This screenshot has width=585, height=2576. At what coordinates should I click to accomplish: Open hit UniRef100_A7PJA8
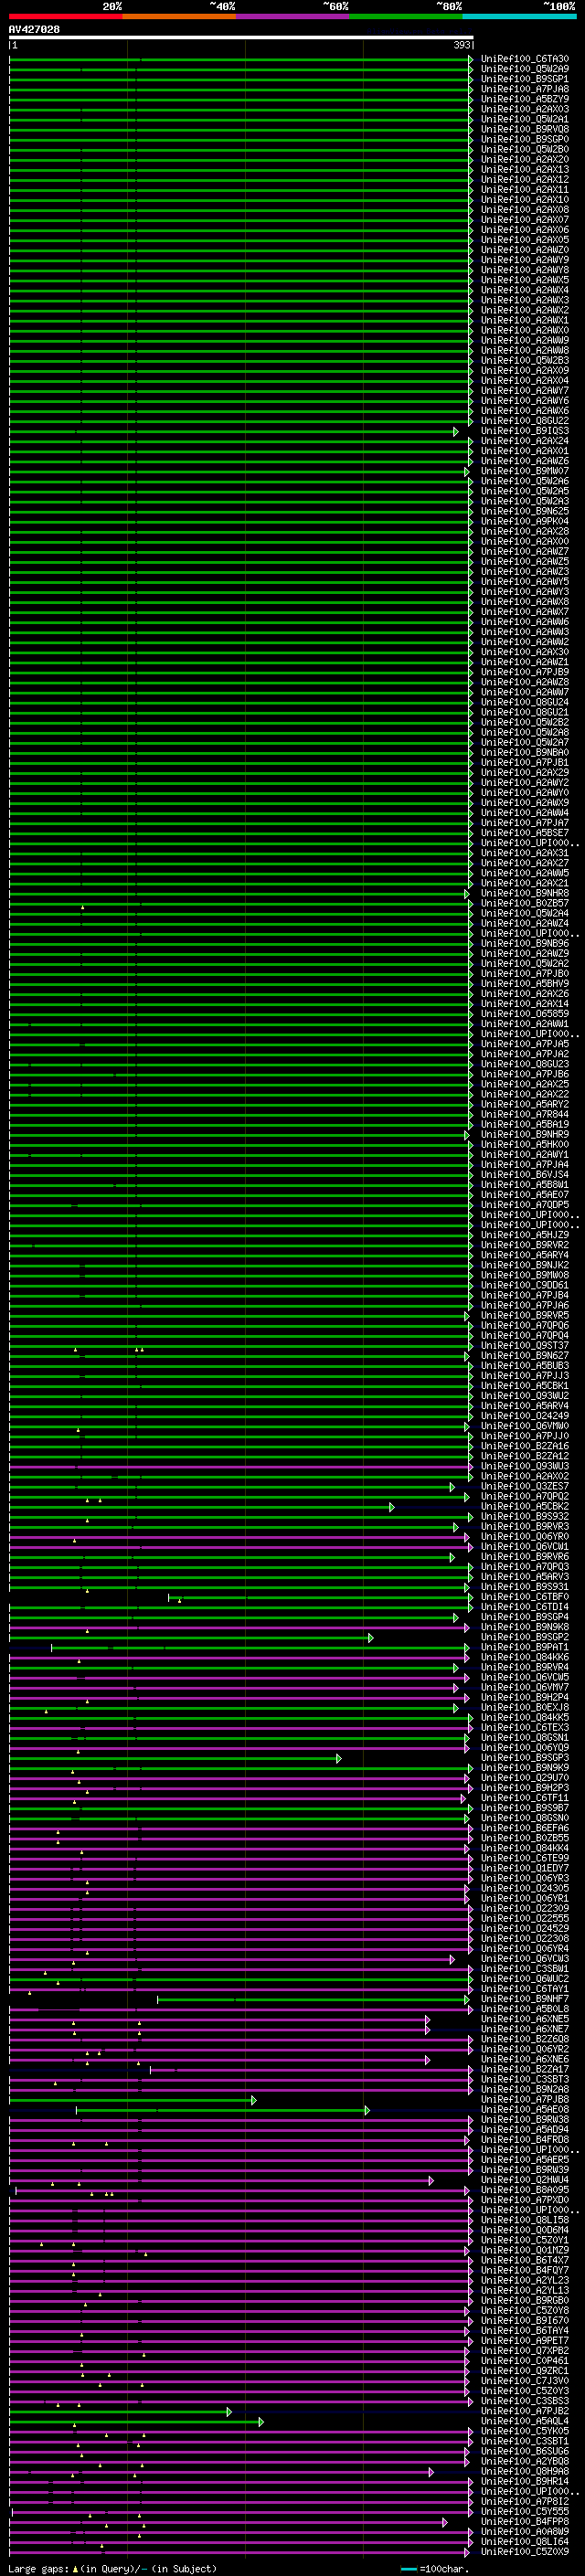pyautogui.click(x=525, y=89)
